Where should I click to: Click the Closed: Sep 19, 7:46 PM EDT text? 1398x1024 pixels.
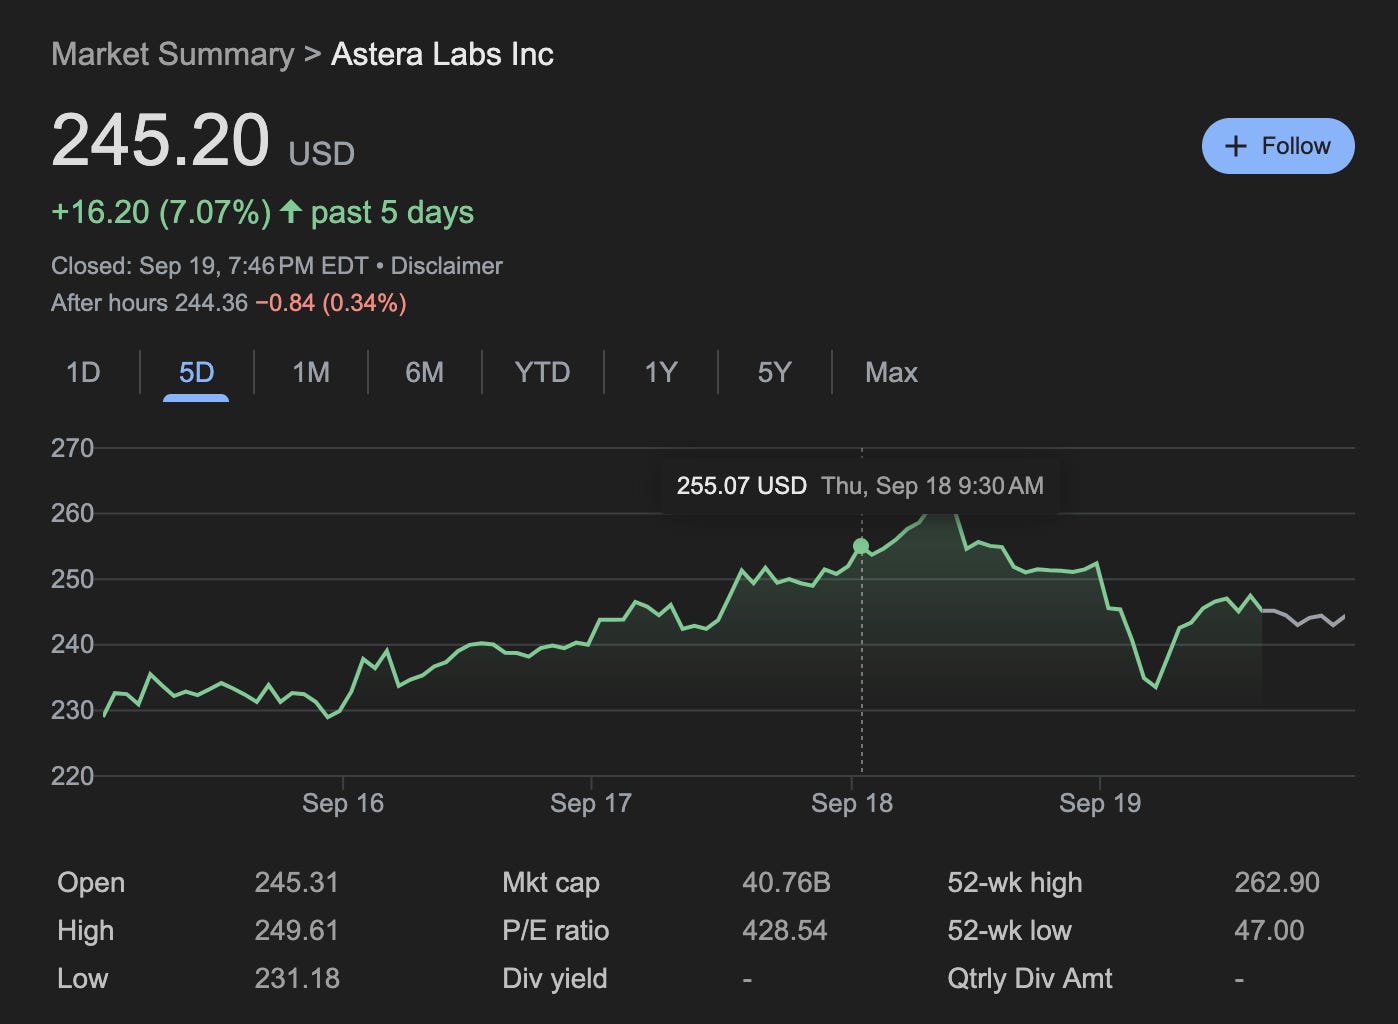click(x=209, y=266)
